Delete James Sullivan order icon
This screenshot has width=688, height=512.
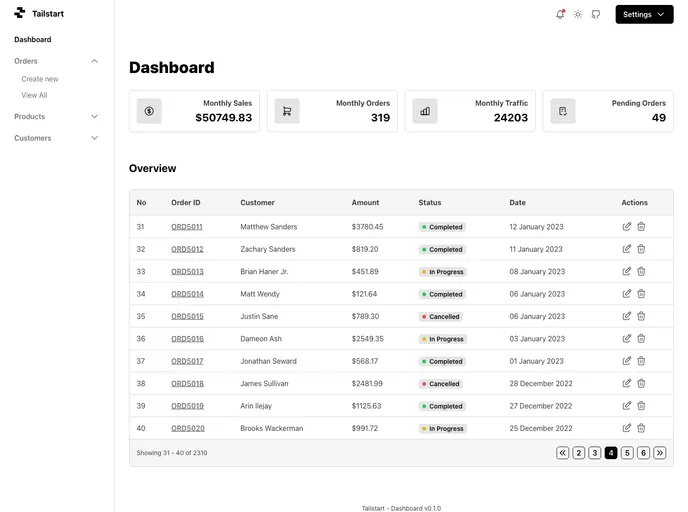point(641,383)
